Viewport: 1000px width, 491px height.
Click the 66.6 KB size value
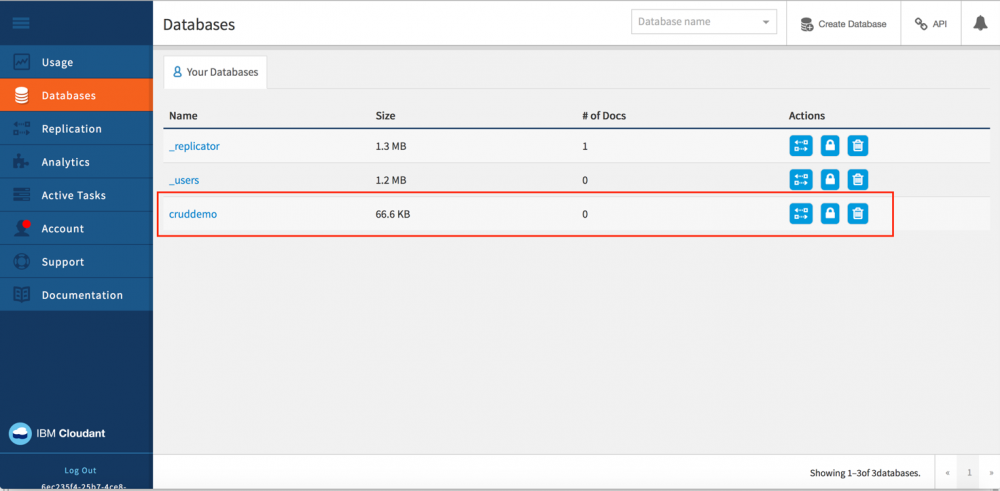pos(393,214)
